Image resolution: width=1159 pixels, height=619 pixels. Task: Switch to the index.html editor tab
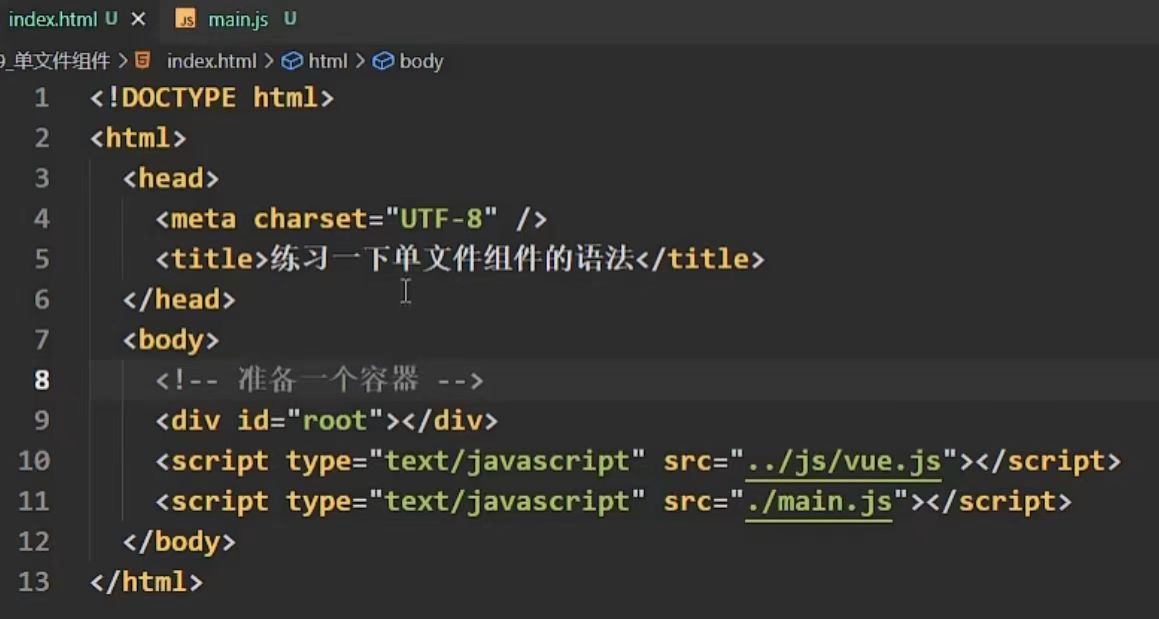pyautogui.click(x=76, y=20)
